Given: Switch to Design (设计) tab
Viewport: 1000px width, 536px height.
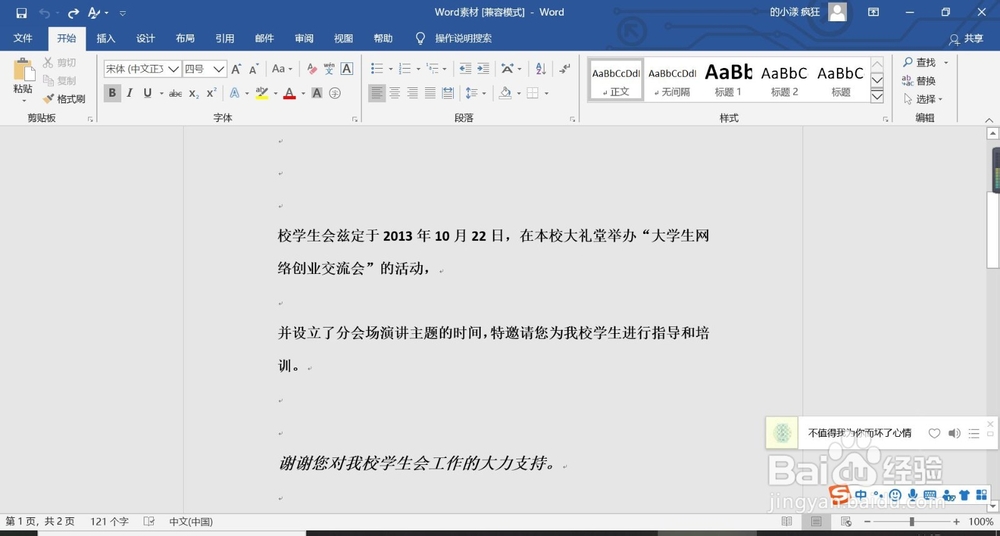Looking at the screenshot, I should (x=145, y=38).
